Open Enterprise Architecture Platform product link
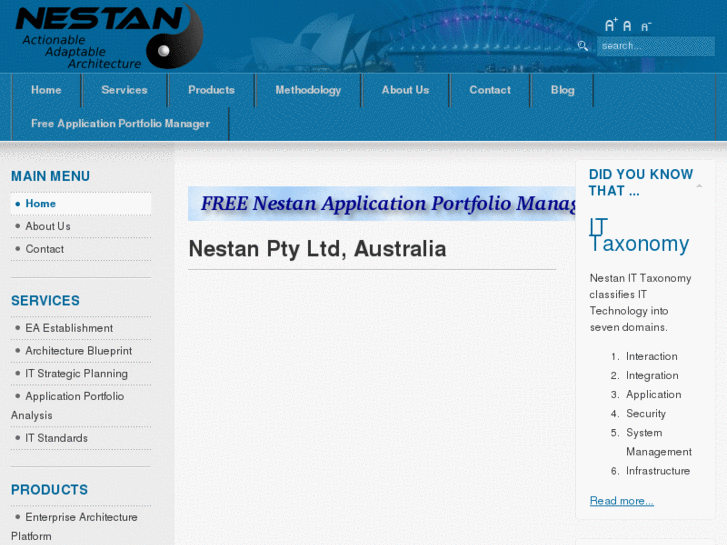This screenshot has height=545, width=727. pos(81,526)
